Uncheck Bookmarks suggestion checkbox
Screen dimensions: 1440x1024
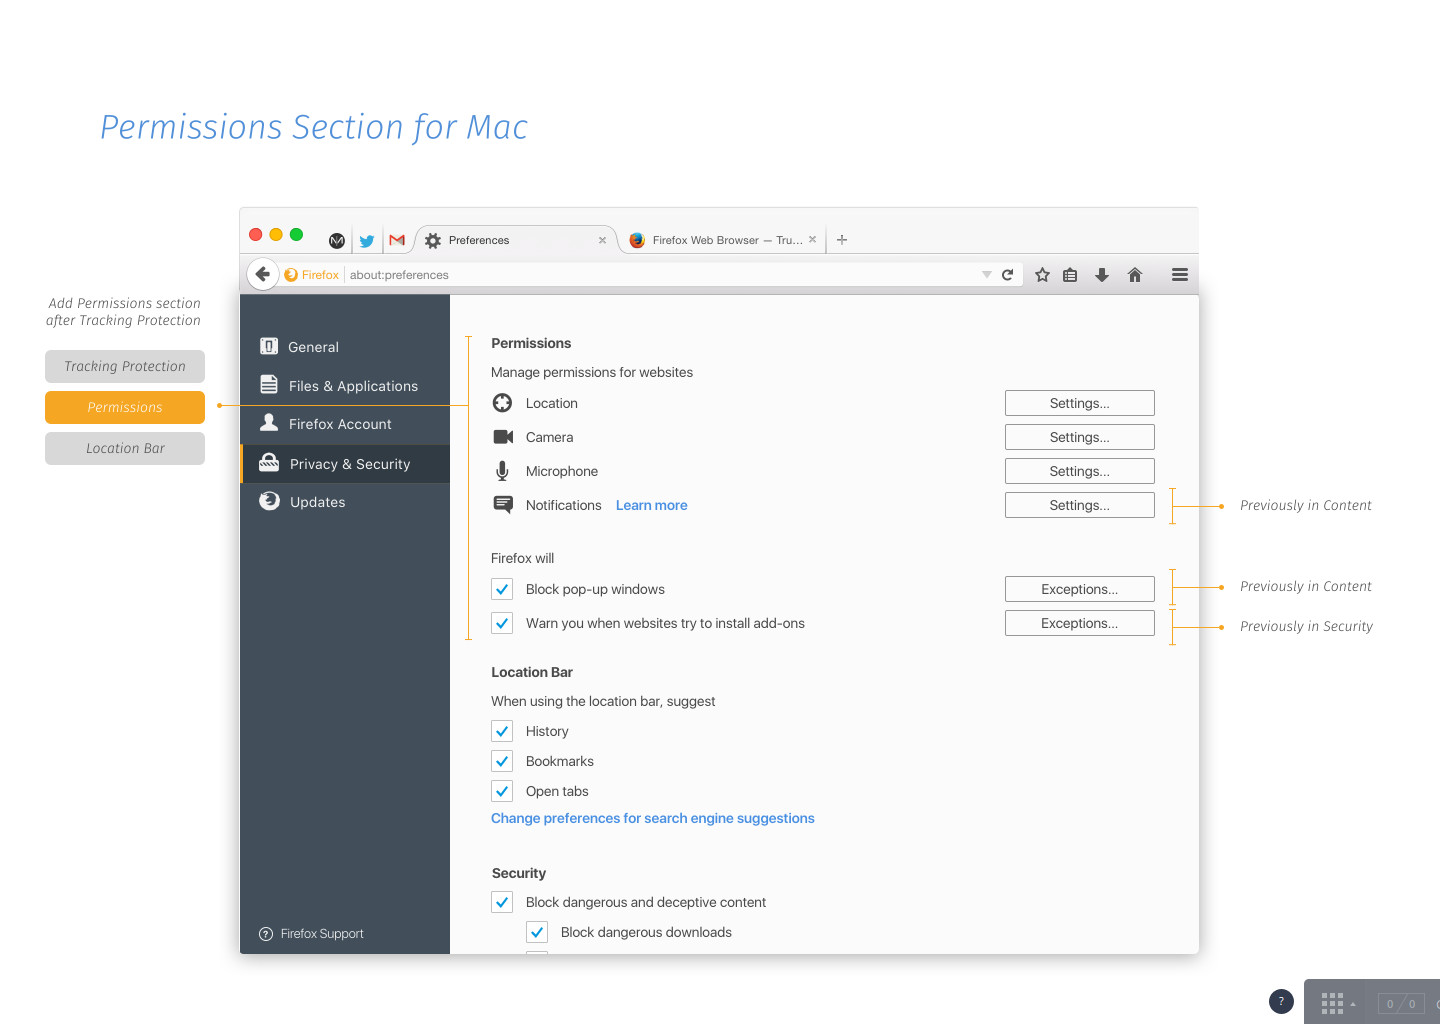(x=502, y=761)
